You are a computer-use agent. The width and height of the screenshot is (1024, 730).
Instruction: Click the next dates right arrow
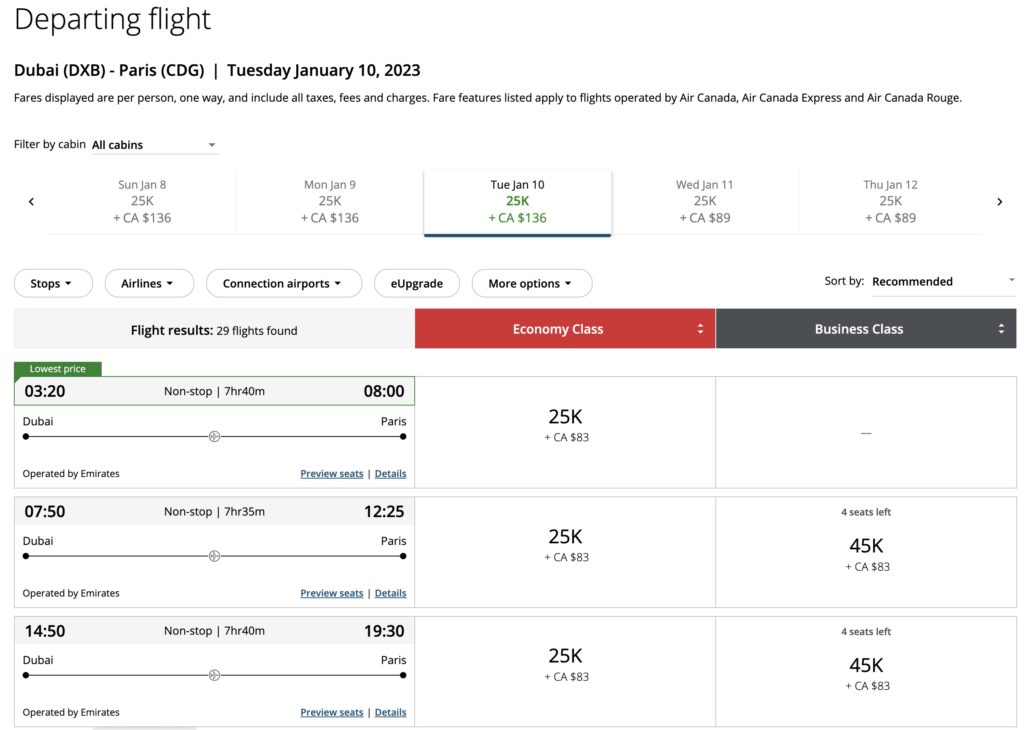[999, 202]
